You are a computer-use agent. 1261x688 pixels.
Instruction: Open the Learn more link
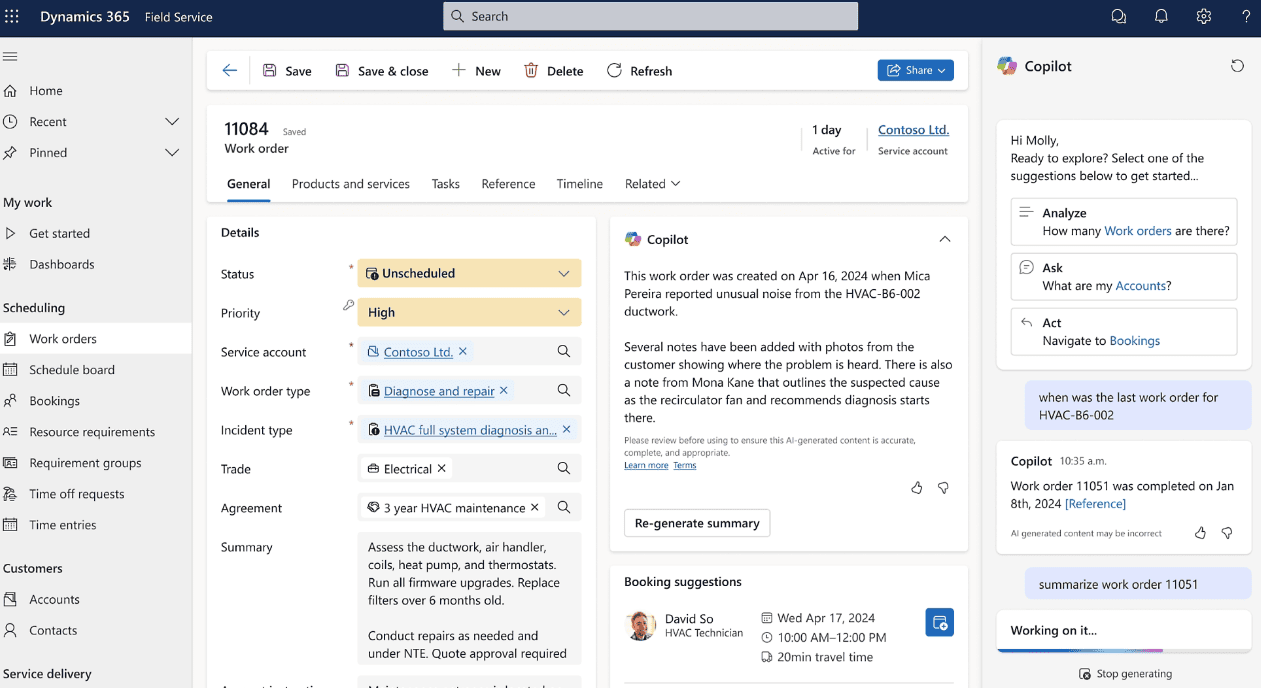(646, 465)
